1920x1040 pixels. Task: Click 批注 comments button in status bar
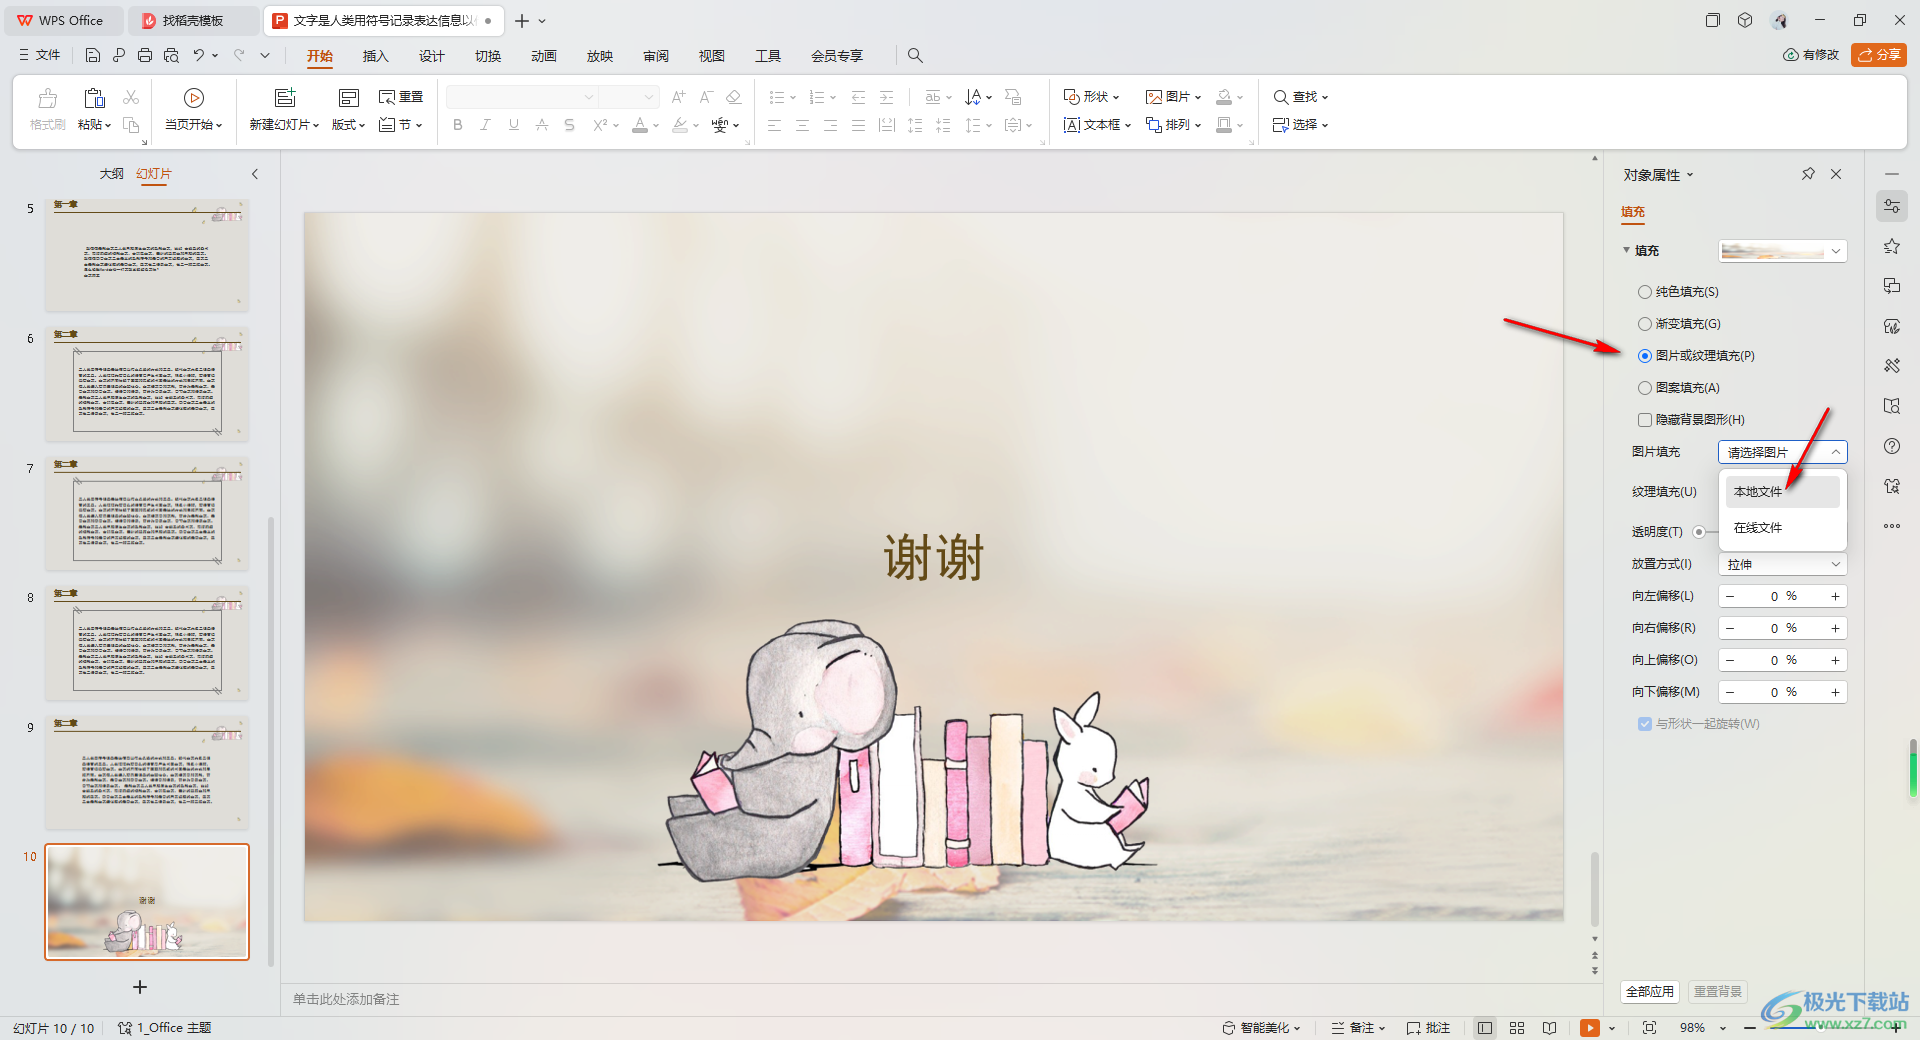click(x=1428, y=1028)
